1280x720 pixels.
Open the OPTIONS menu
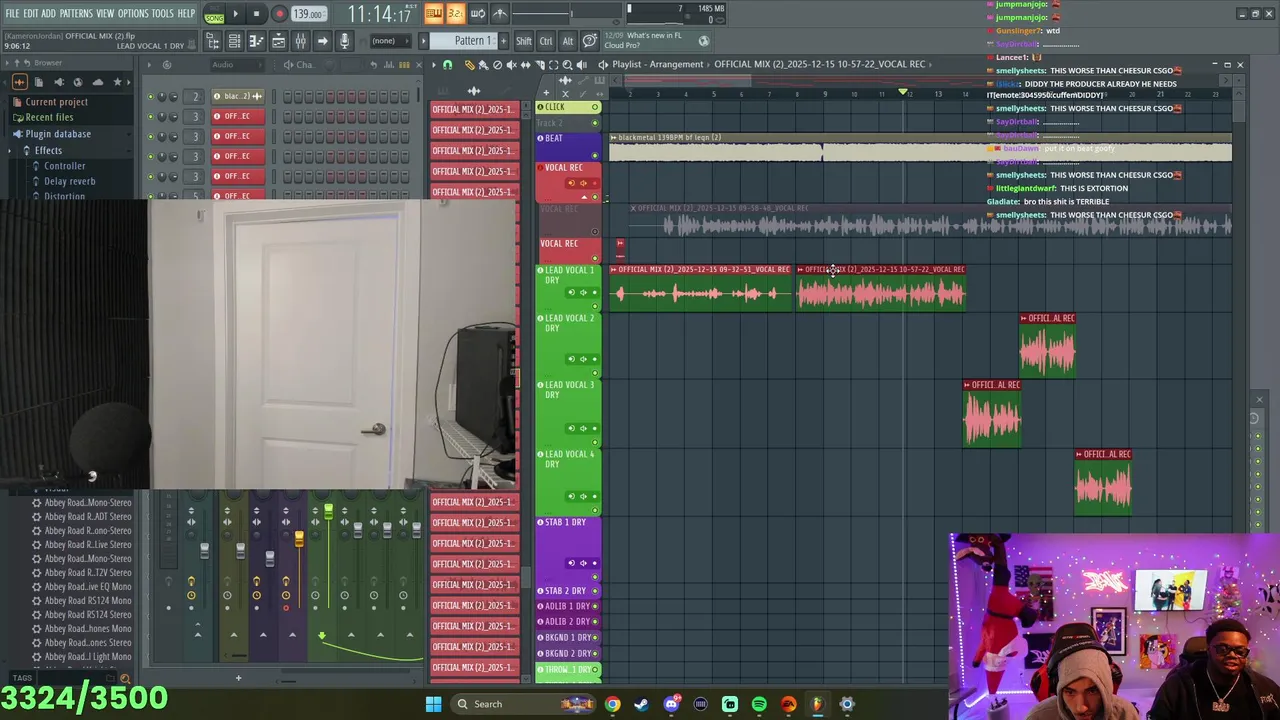point(133,13)
